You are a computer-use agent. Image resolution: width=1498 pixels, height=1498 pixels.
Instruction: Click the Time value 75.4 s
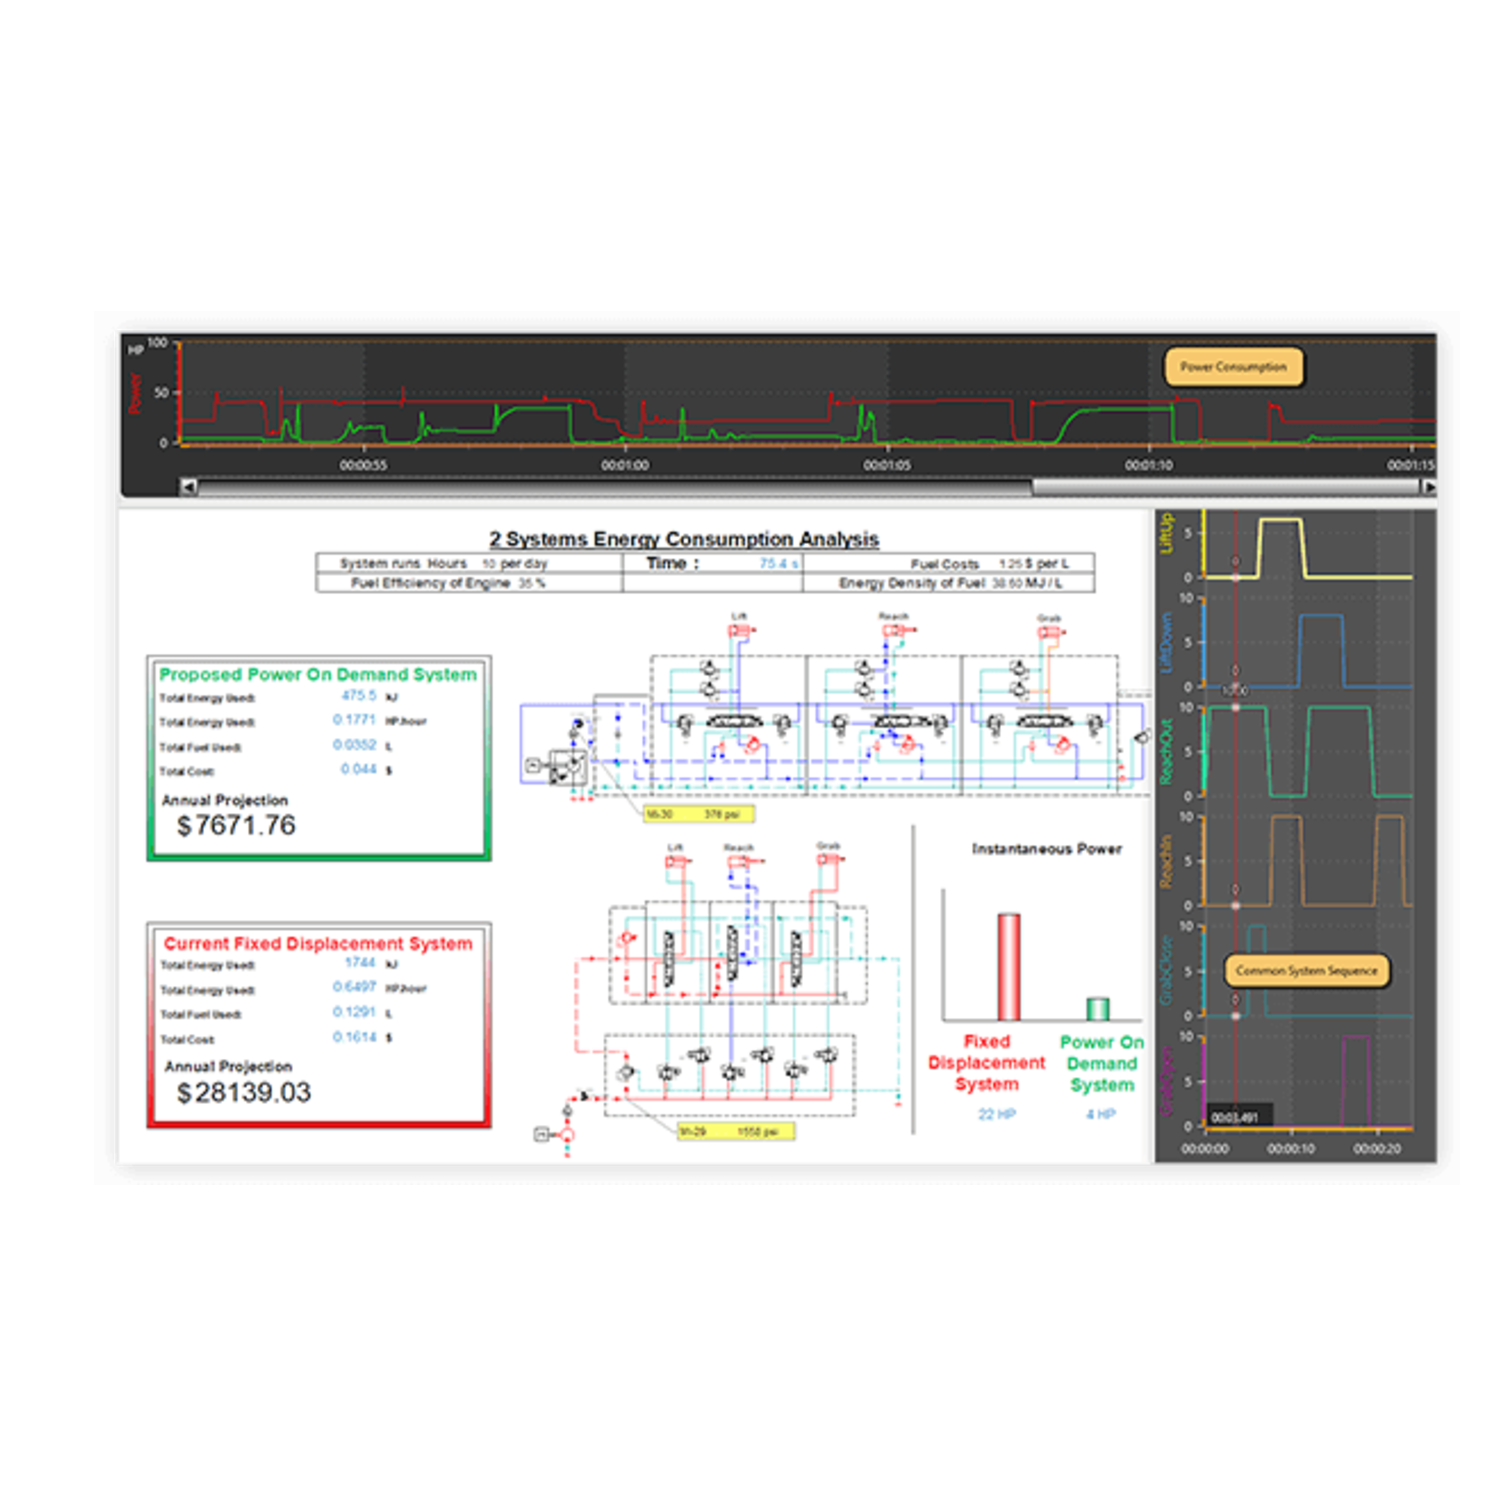[x=778, y=564]
